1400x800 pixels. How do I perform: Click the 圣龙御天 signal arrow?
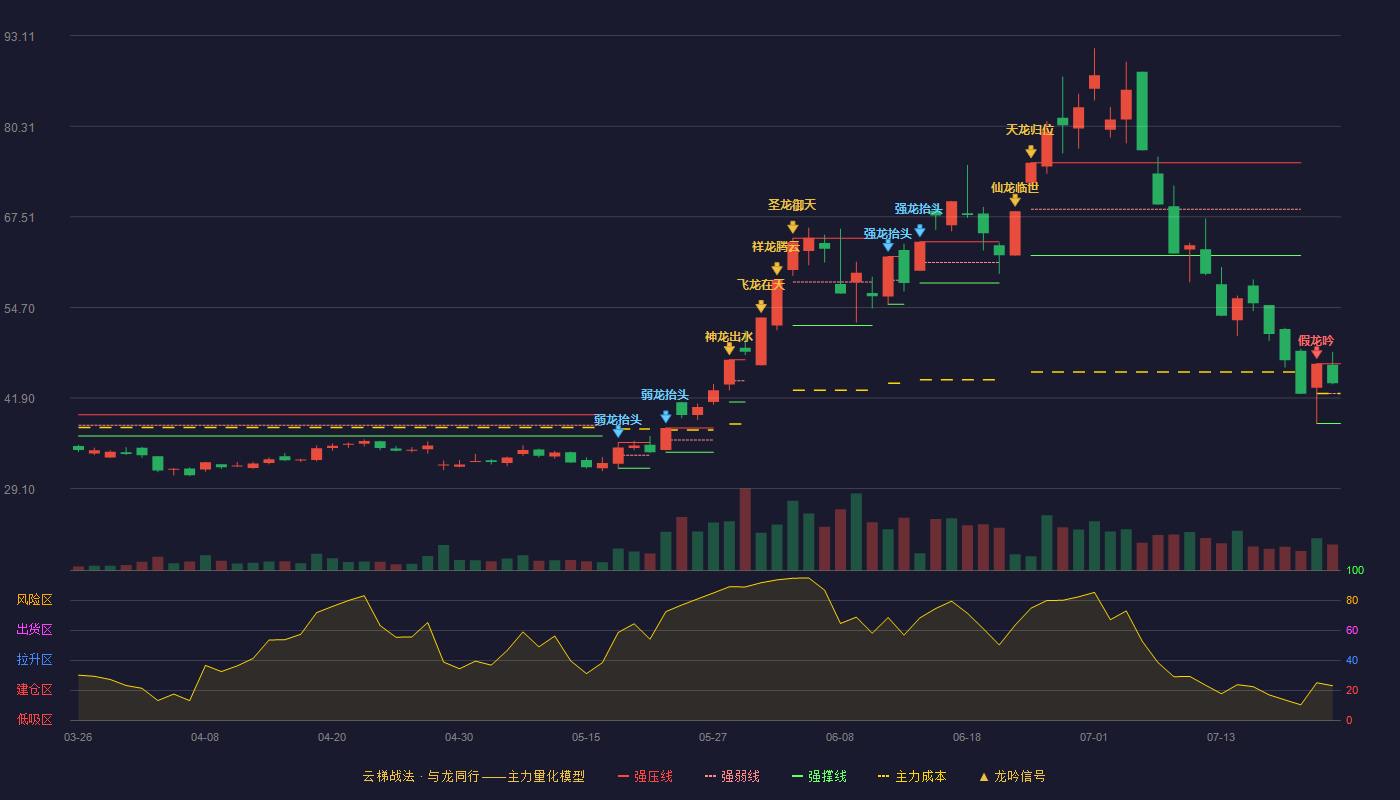pos(792,227)
